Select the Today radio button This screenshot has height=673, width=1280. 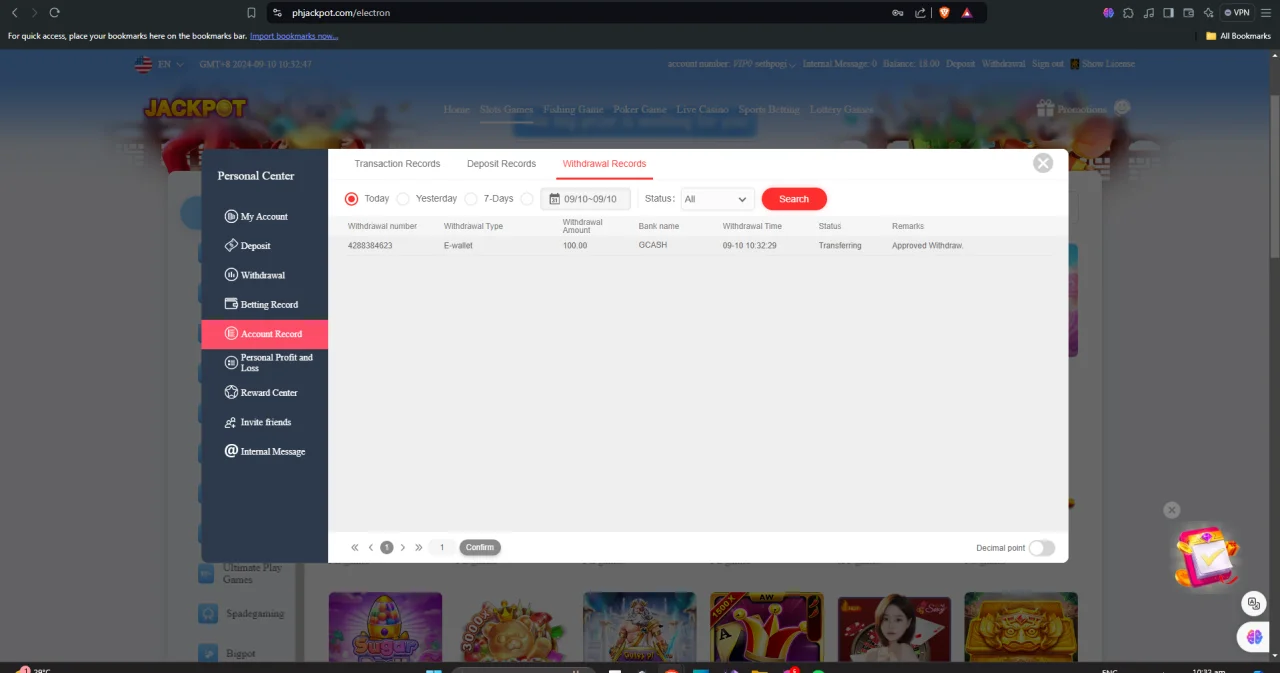351,199
